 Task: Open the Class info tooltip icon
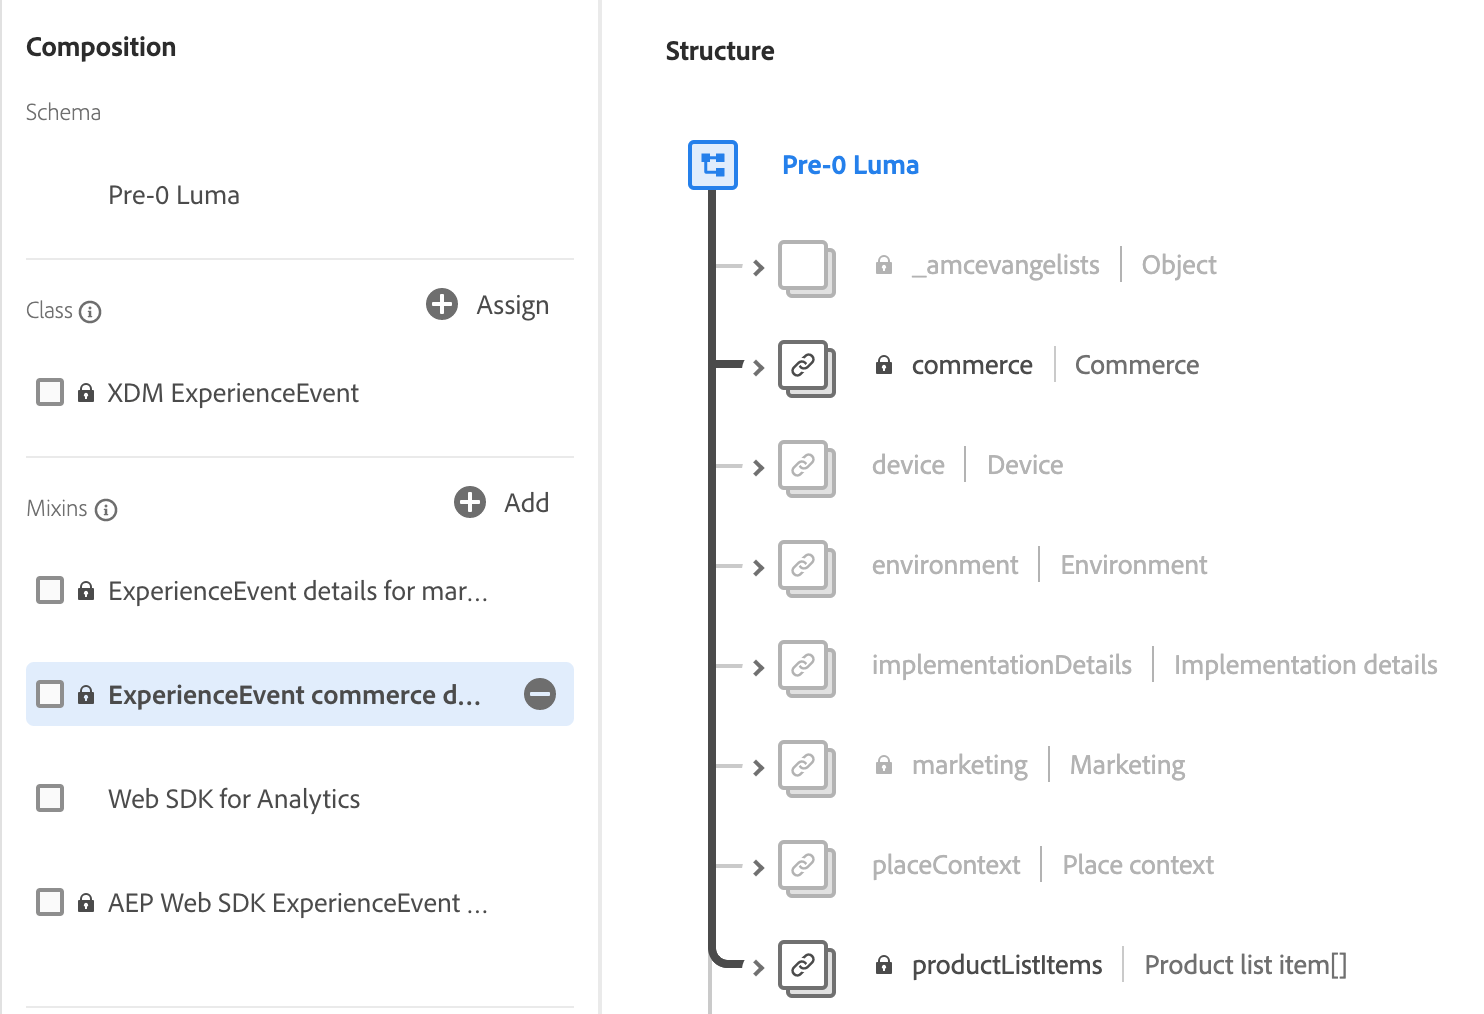pyautogui.click(x=92, y=312)
